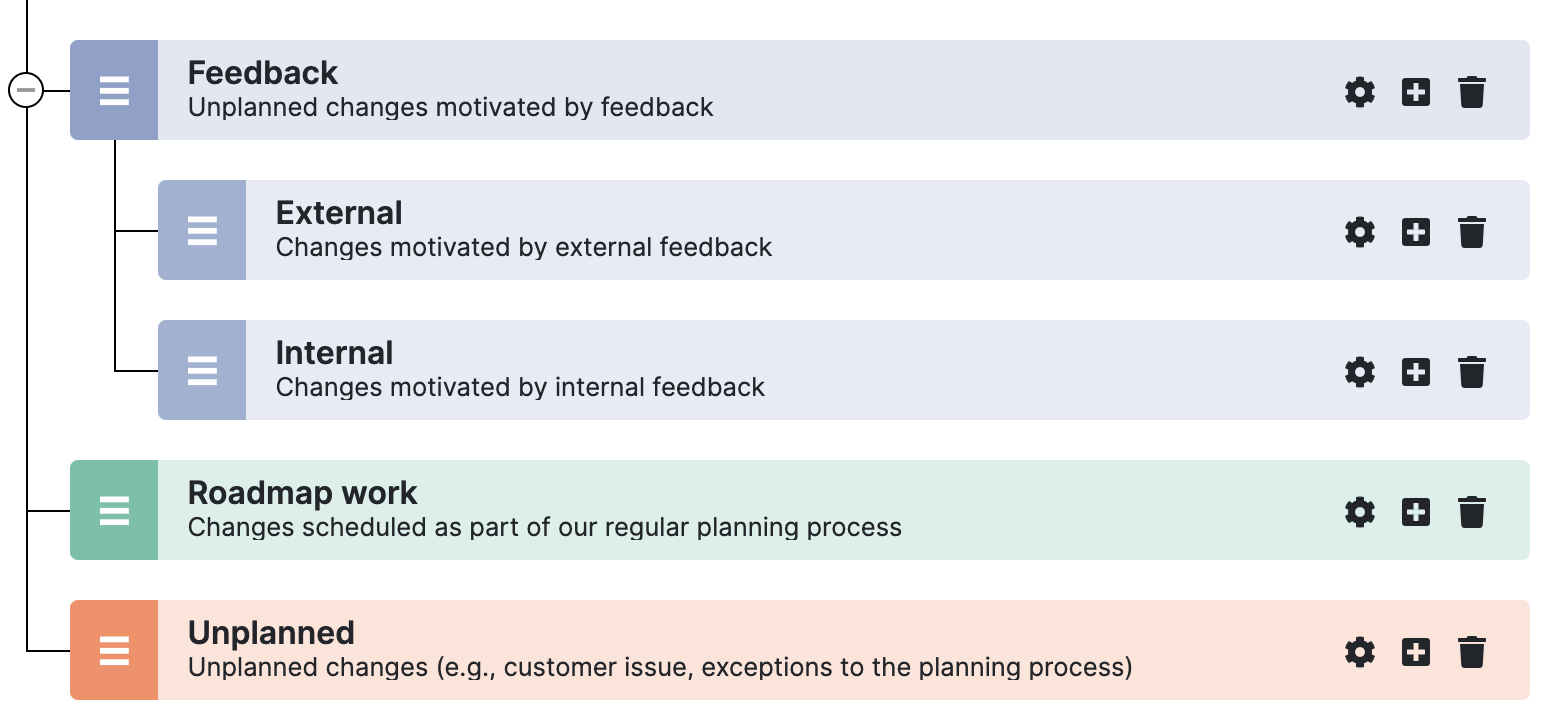Add child category under Roadmap work

1415,512
